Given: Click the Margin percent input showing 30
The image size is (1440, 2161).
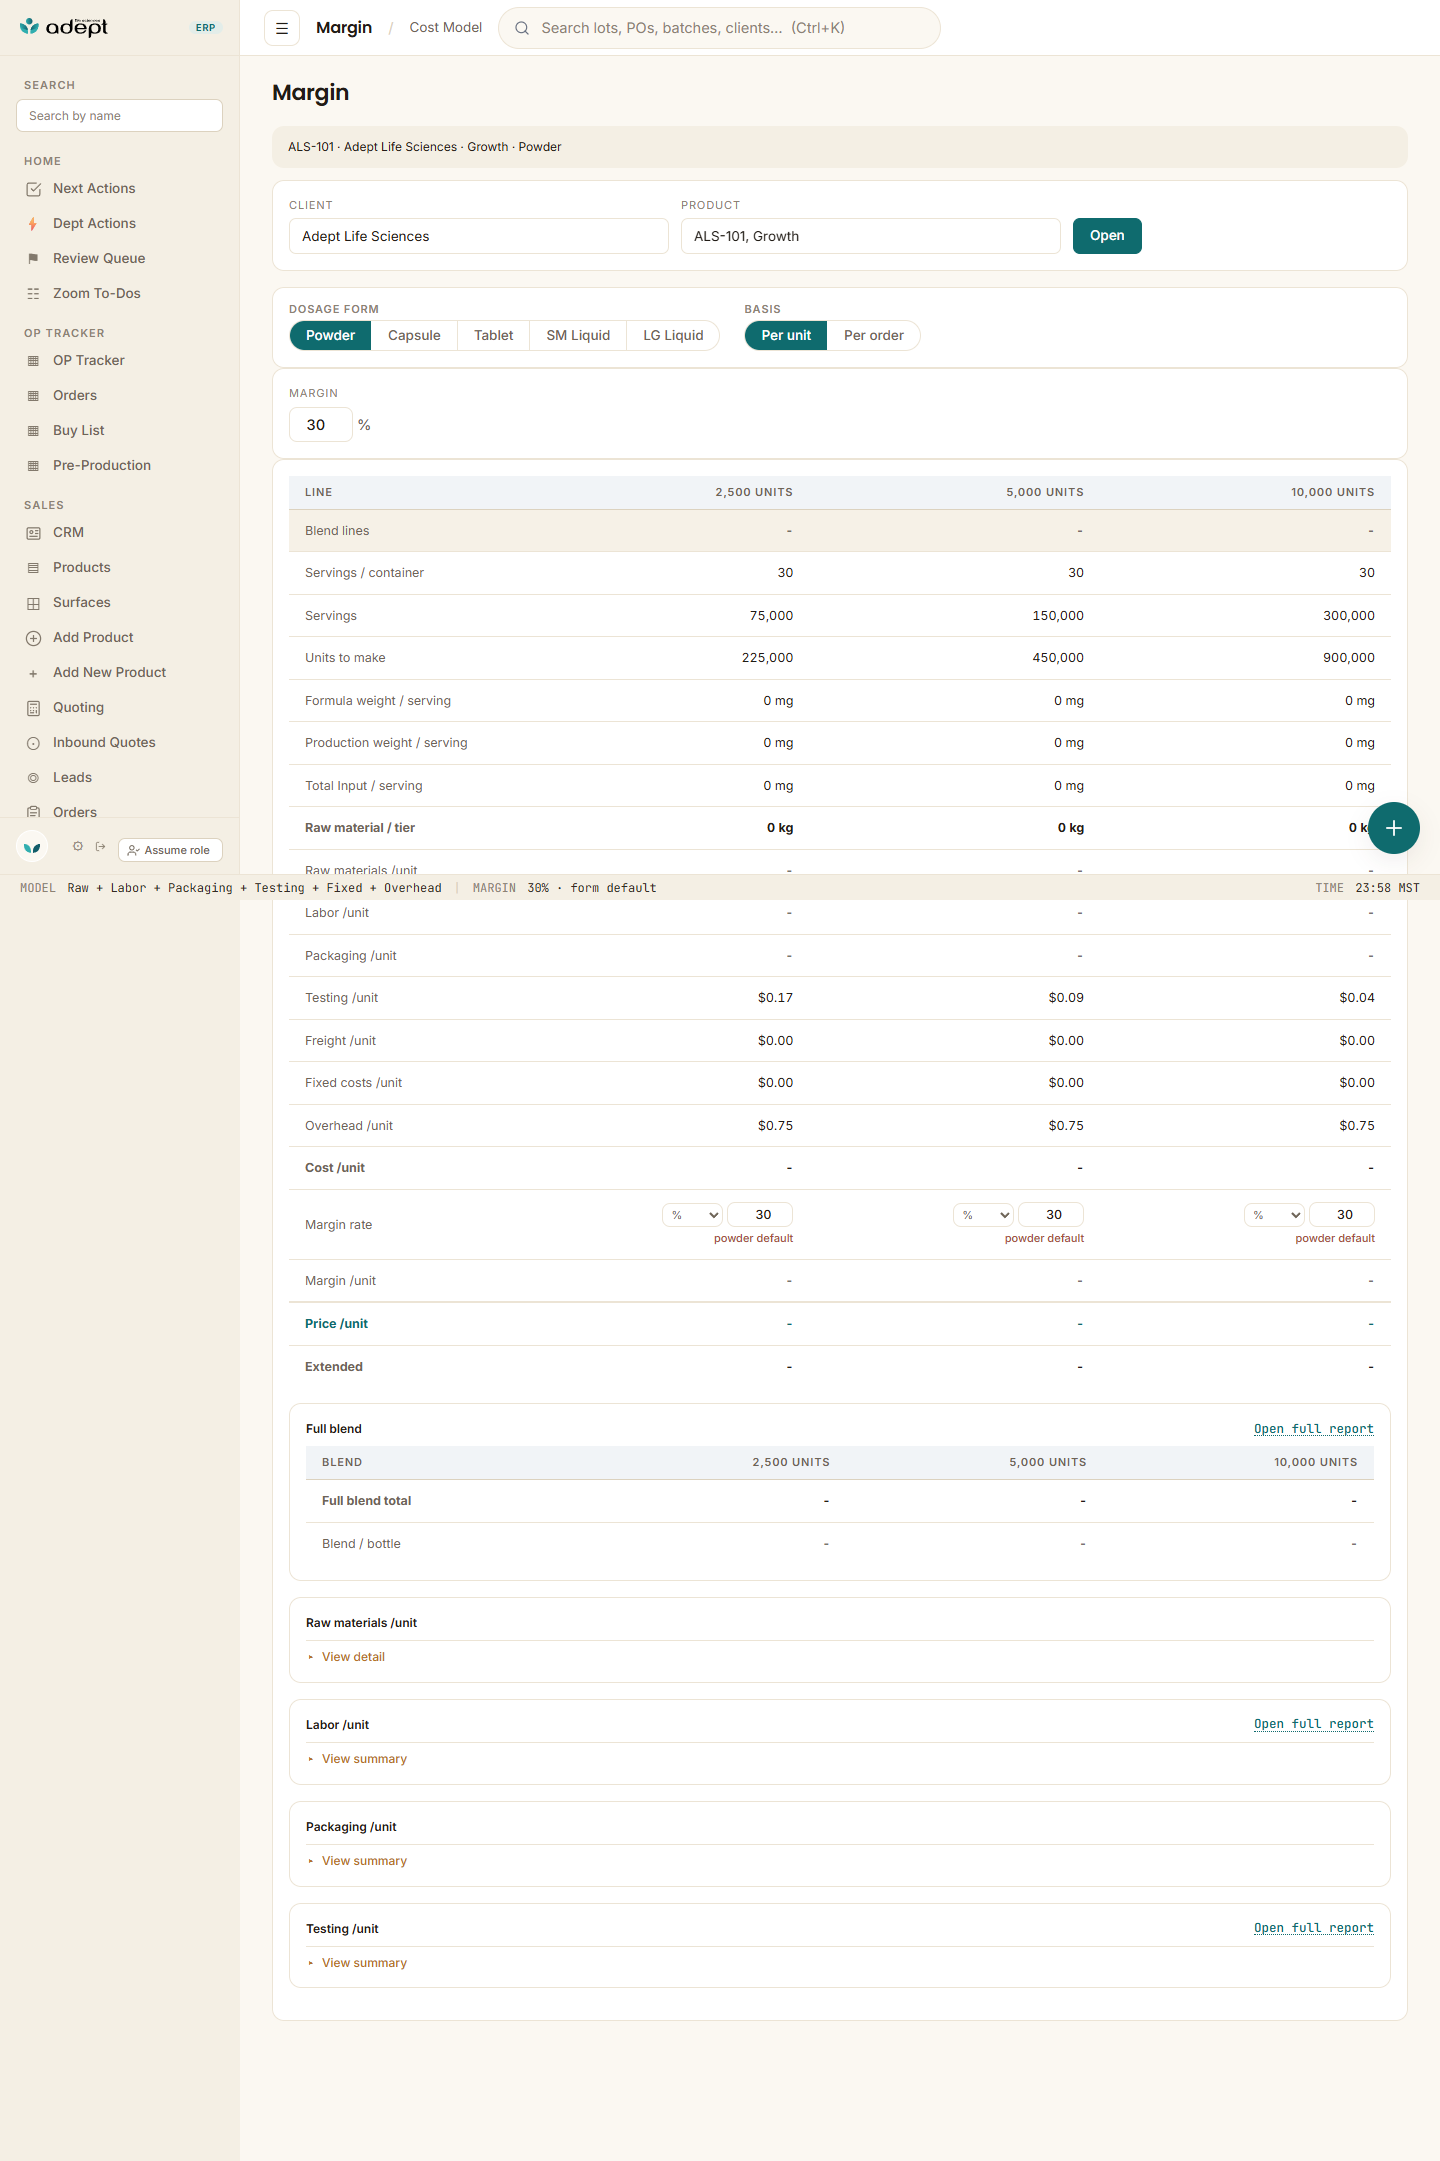Looking at the screenshot, I should (x=321, y=425).
